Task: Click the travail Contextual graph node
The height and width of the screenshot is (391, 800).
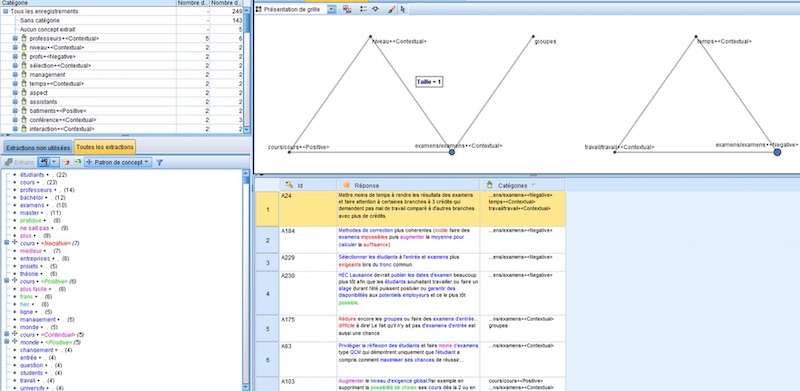Action: coord(614,152)
